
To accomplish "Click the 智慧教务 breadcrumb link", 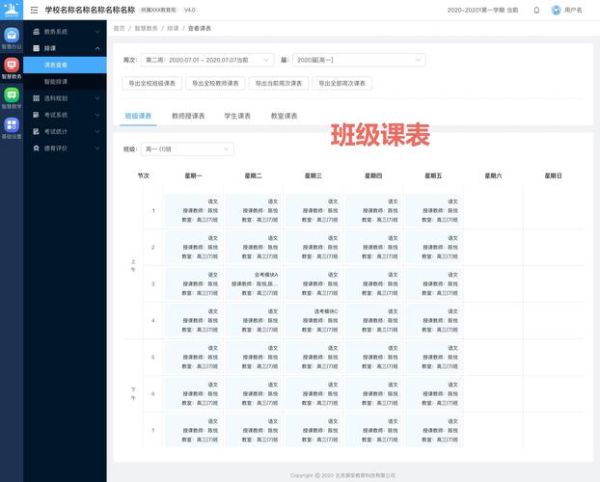I will (x=146, y=28).
